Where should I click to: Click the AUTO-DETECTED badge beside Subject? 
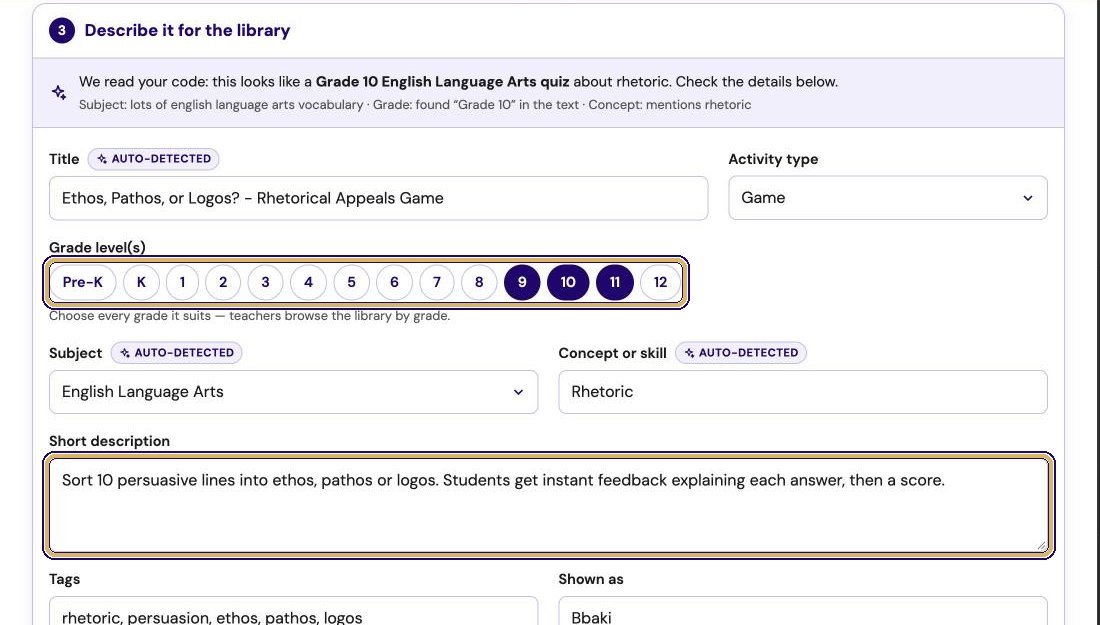point(177,353)
